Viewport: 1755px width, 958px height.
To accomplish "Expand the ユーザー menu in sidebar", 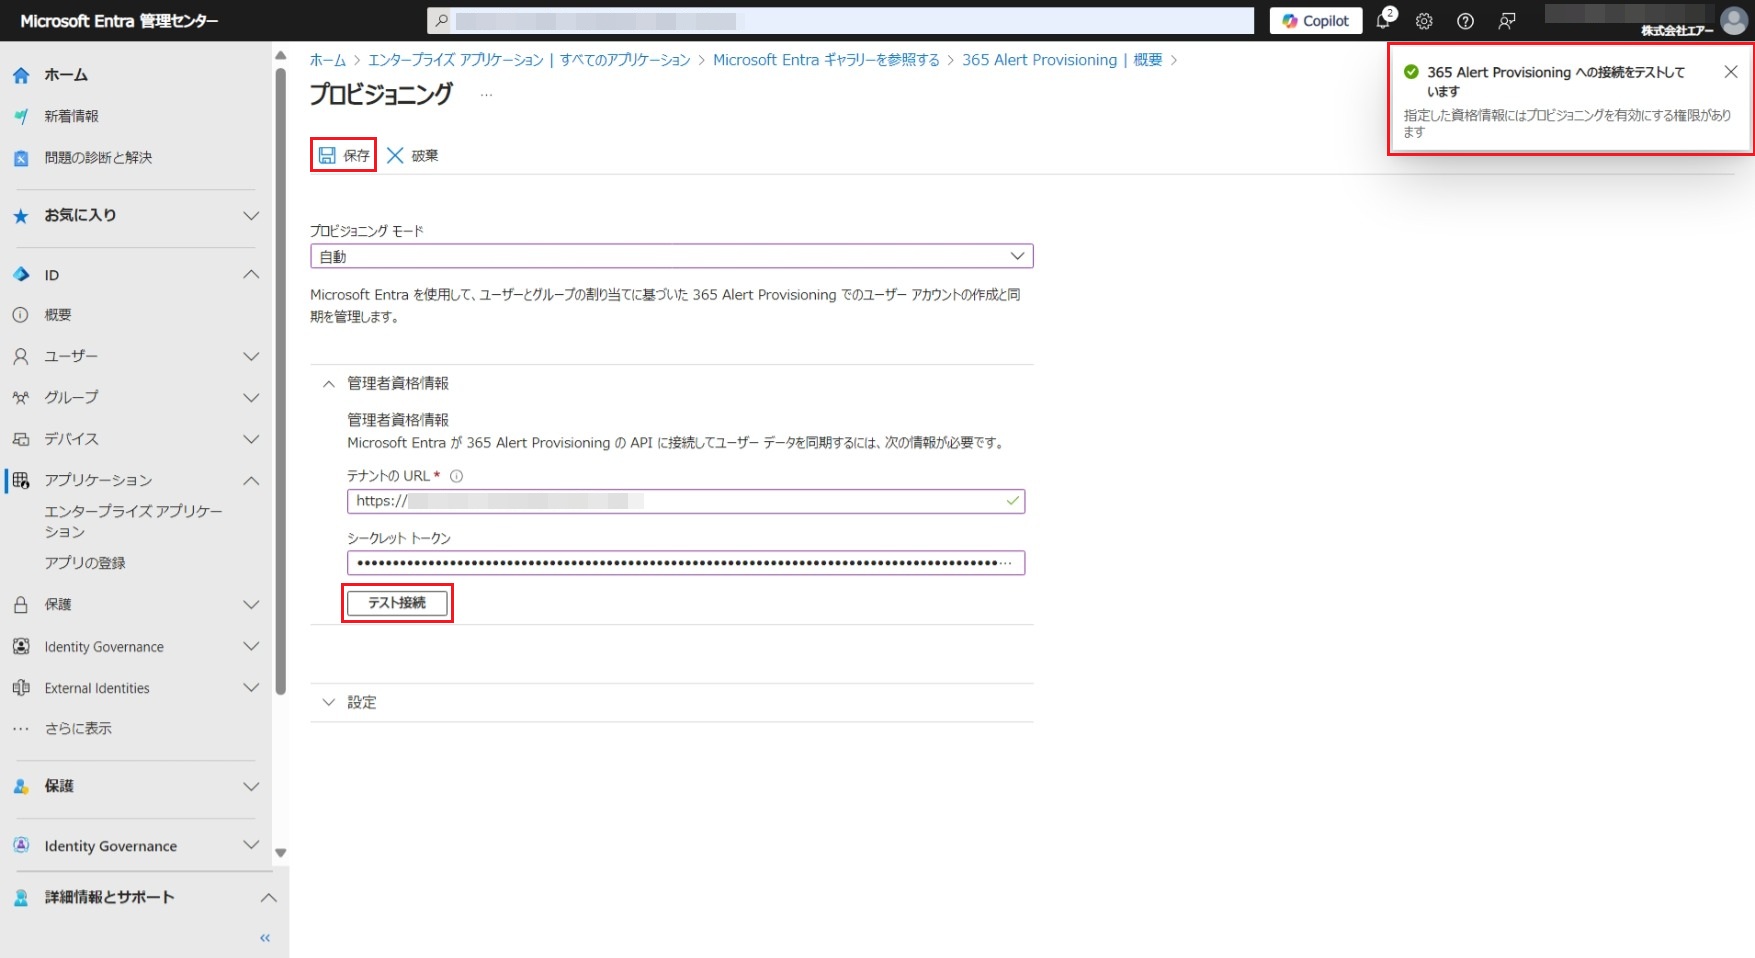I will coord(251,357).
